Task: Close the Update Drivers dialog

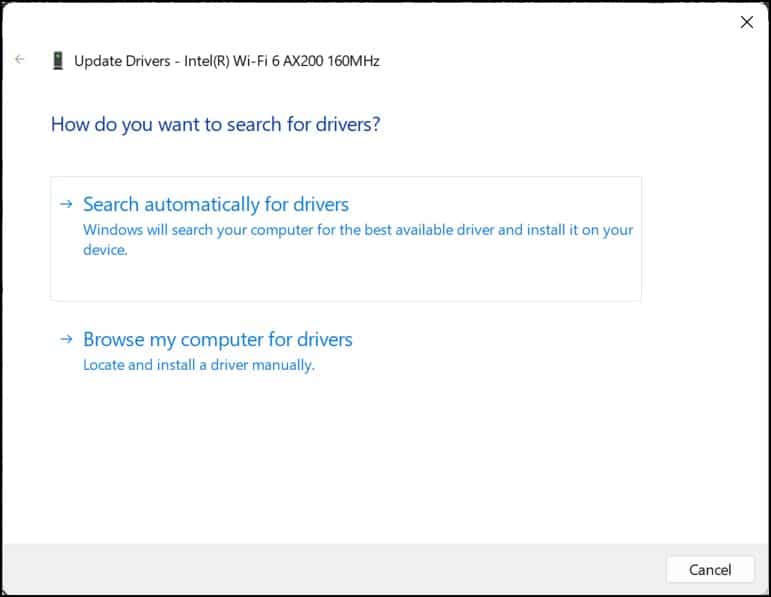Action: click(746, 22)
